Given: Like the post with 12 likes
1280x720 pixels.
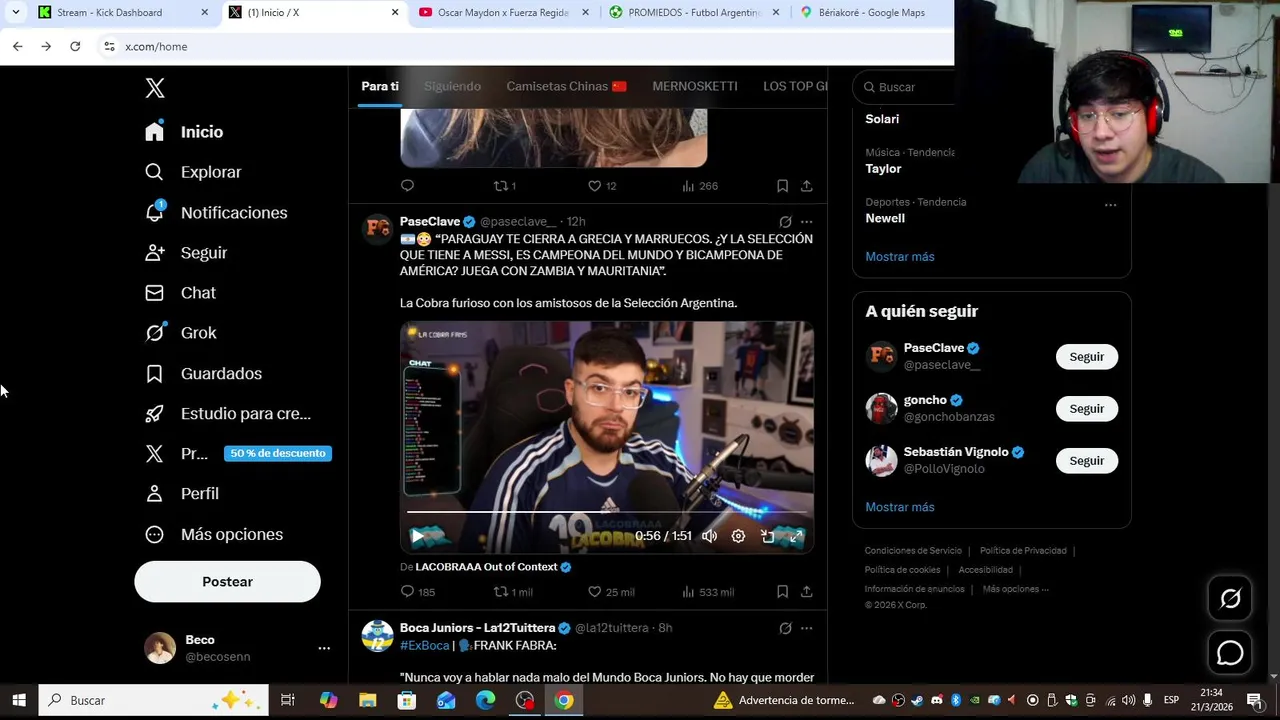Looking at the screenshot, I should (601, 186).
